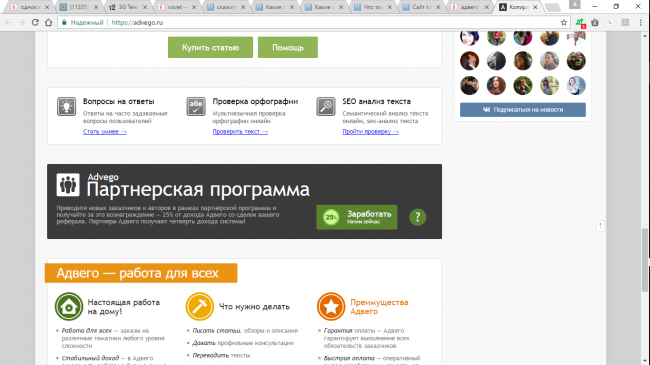Go back to the previous page

tap(8, 22)
